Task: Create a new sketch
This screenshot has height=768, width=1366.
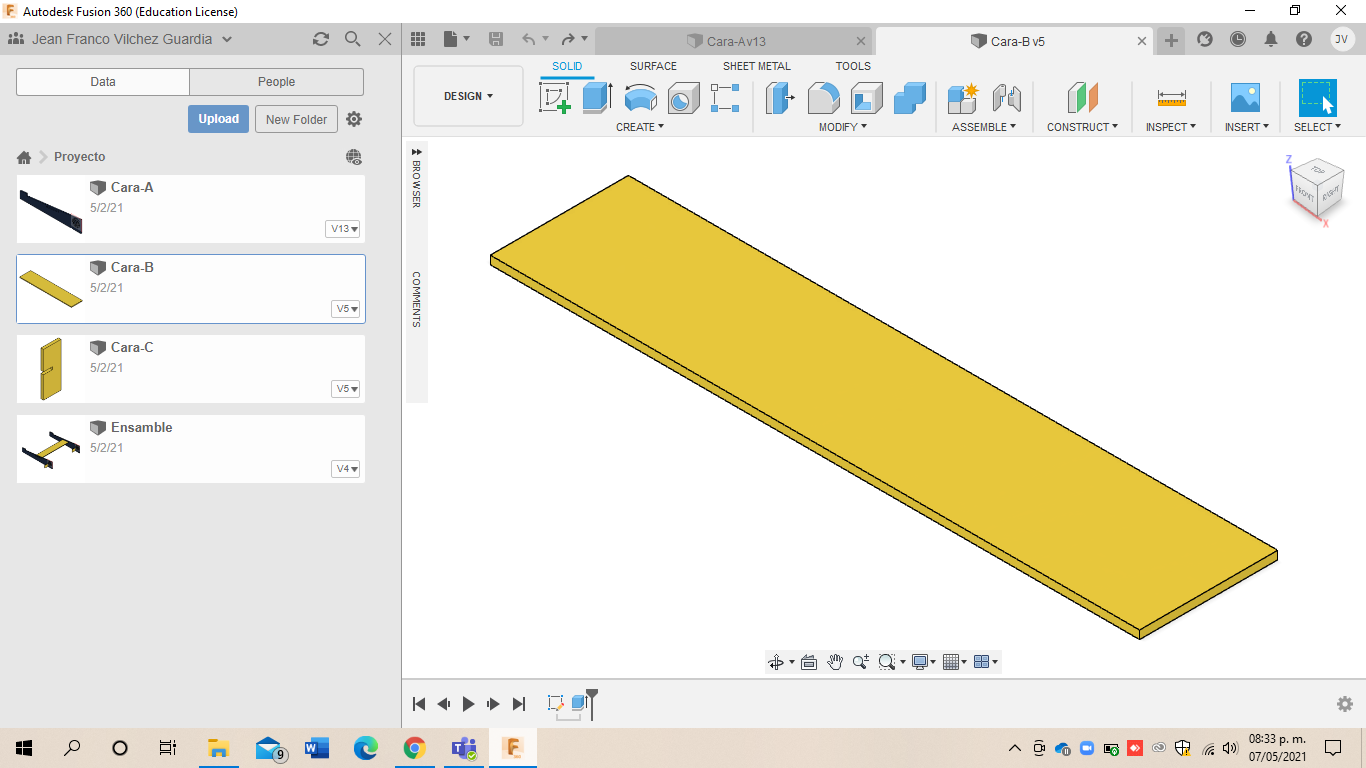Action: pos(555,98)
